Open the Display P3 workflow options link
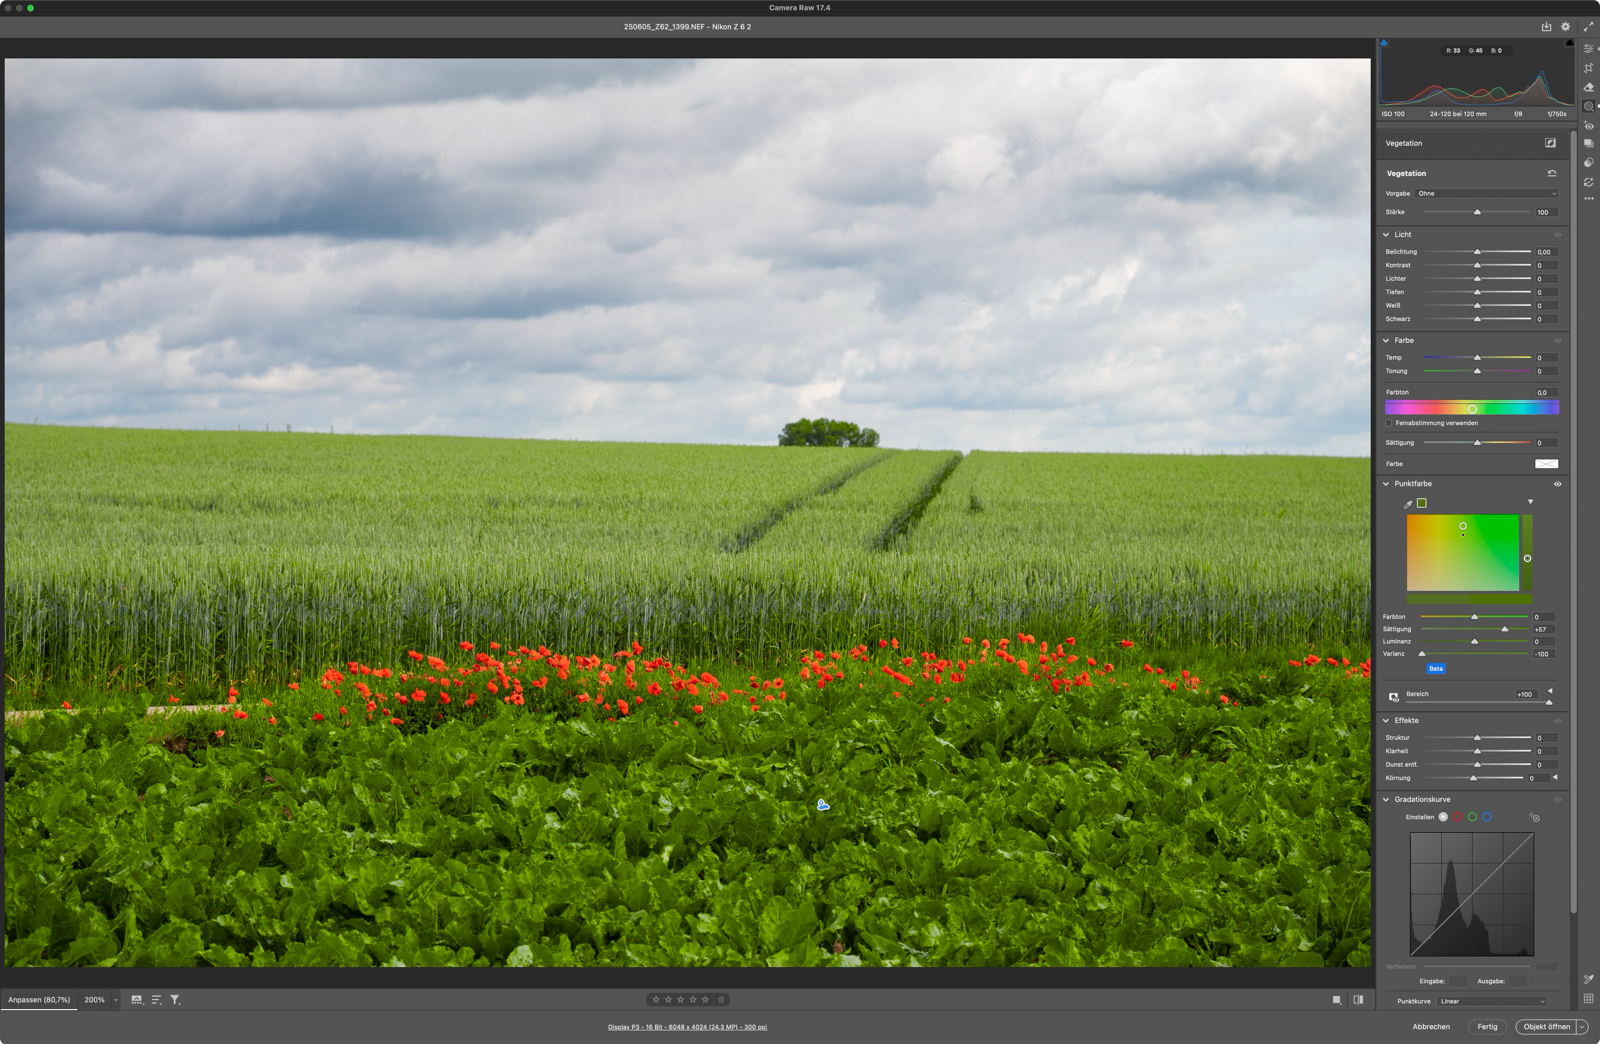This screenshot has width=1600, height=1044. (688, 1027)
